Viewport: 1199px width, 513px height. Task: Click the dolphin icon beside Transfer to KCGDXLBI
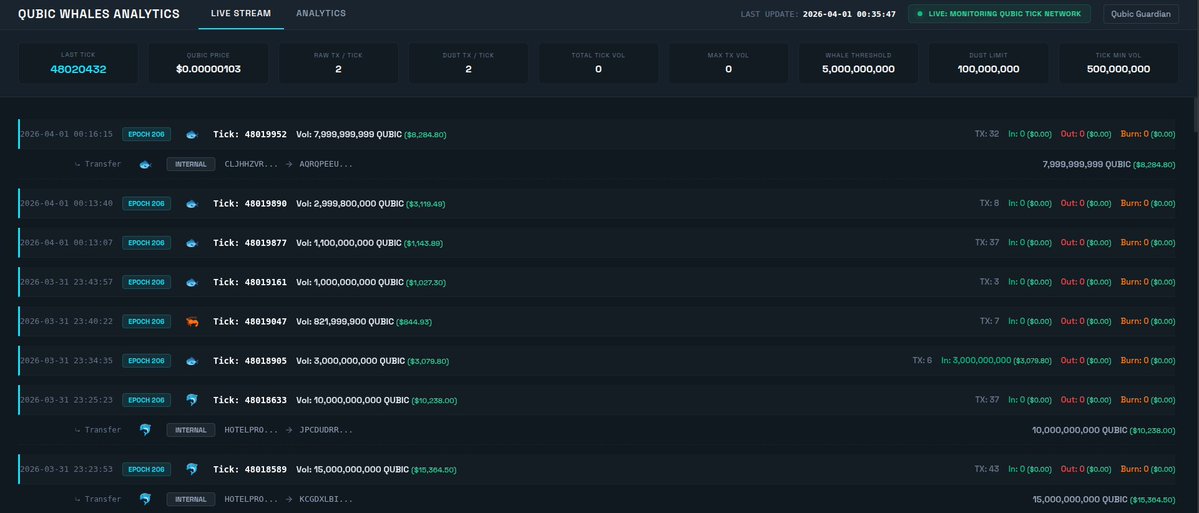pos(145,499)
